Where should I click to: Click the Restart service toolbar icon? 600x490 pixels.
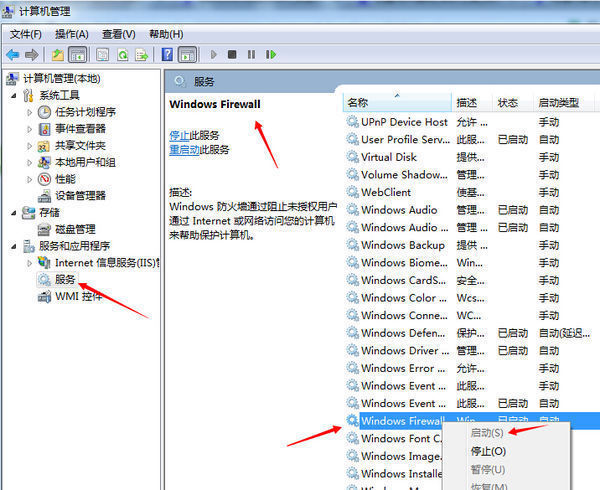pyautogui.click(x=271, y=54)
